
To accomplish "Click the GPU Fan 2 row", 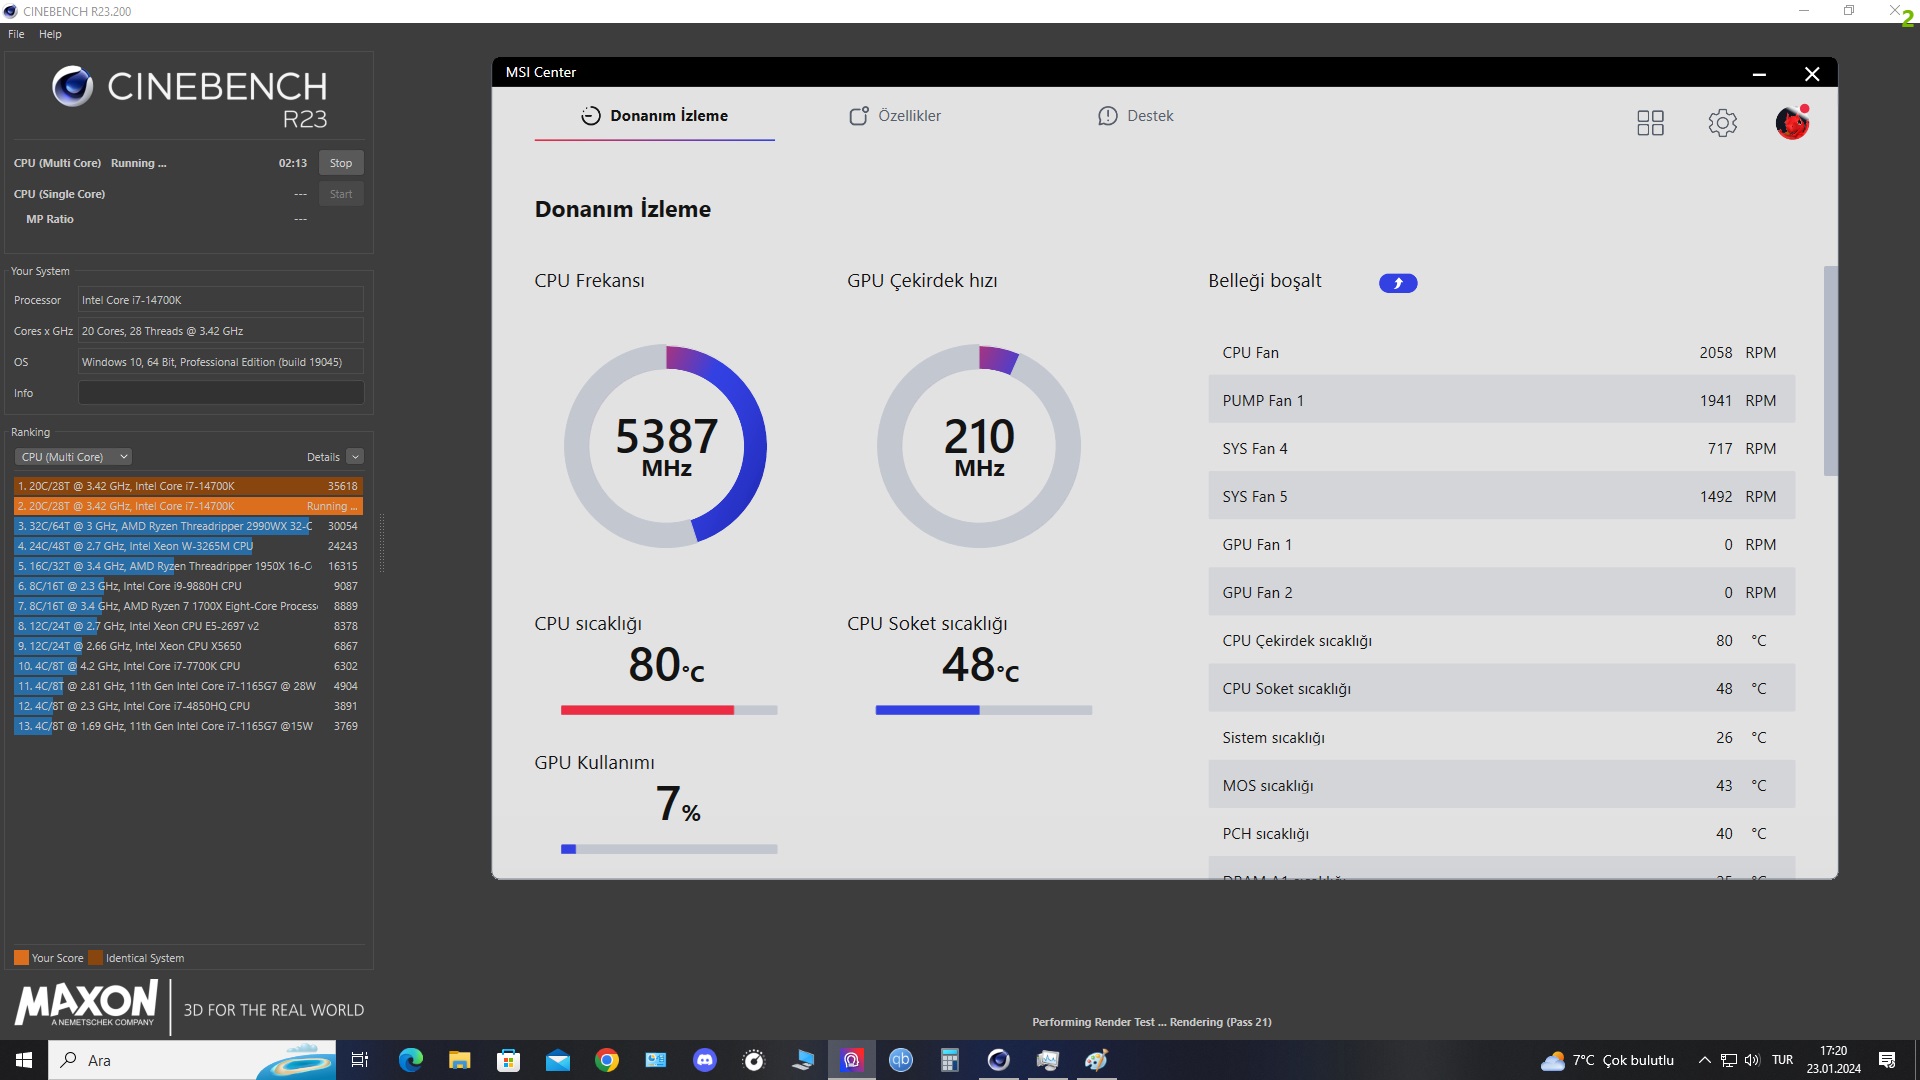I will [1501, 592].
